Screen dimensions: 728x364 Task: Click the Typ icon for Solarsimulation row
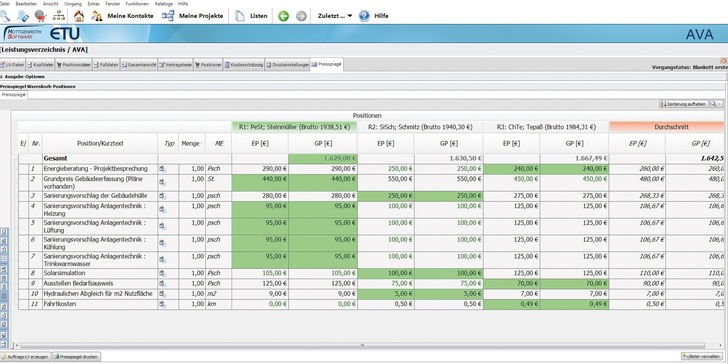coord(162,273)
